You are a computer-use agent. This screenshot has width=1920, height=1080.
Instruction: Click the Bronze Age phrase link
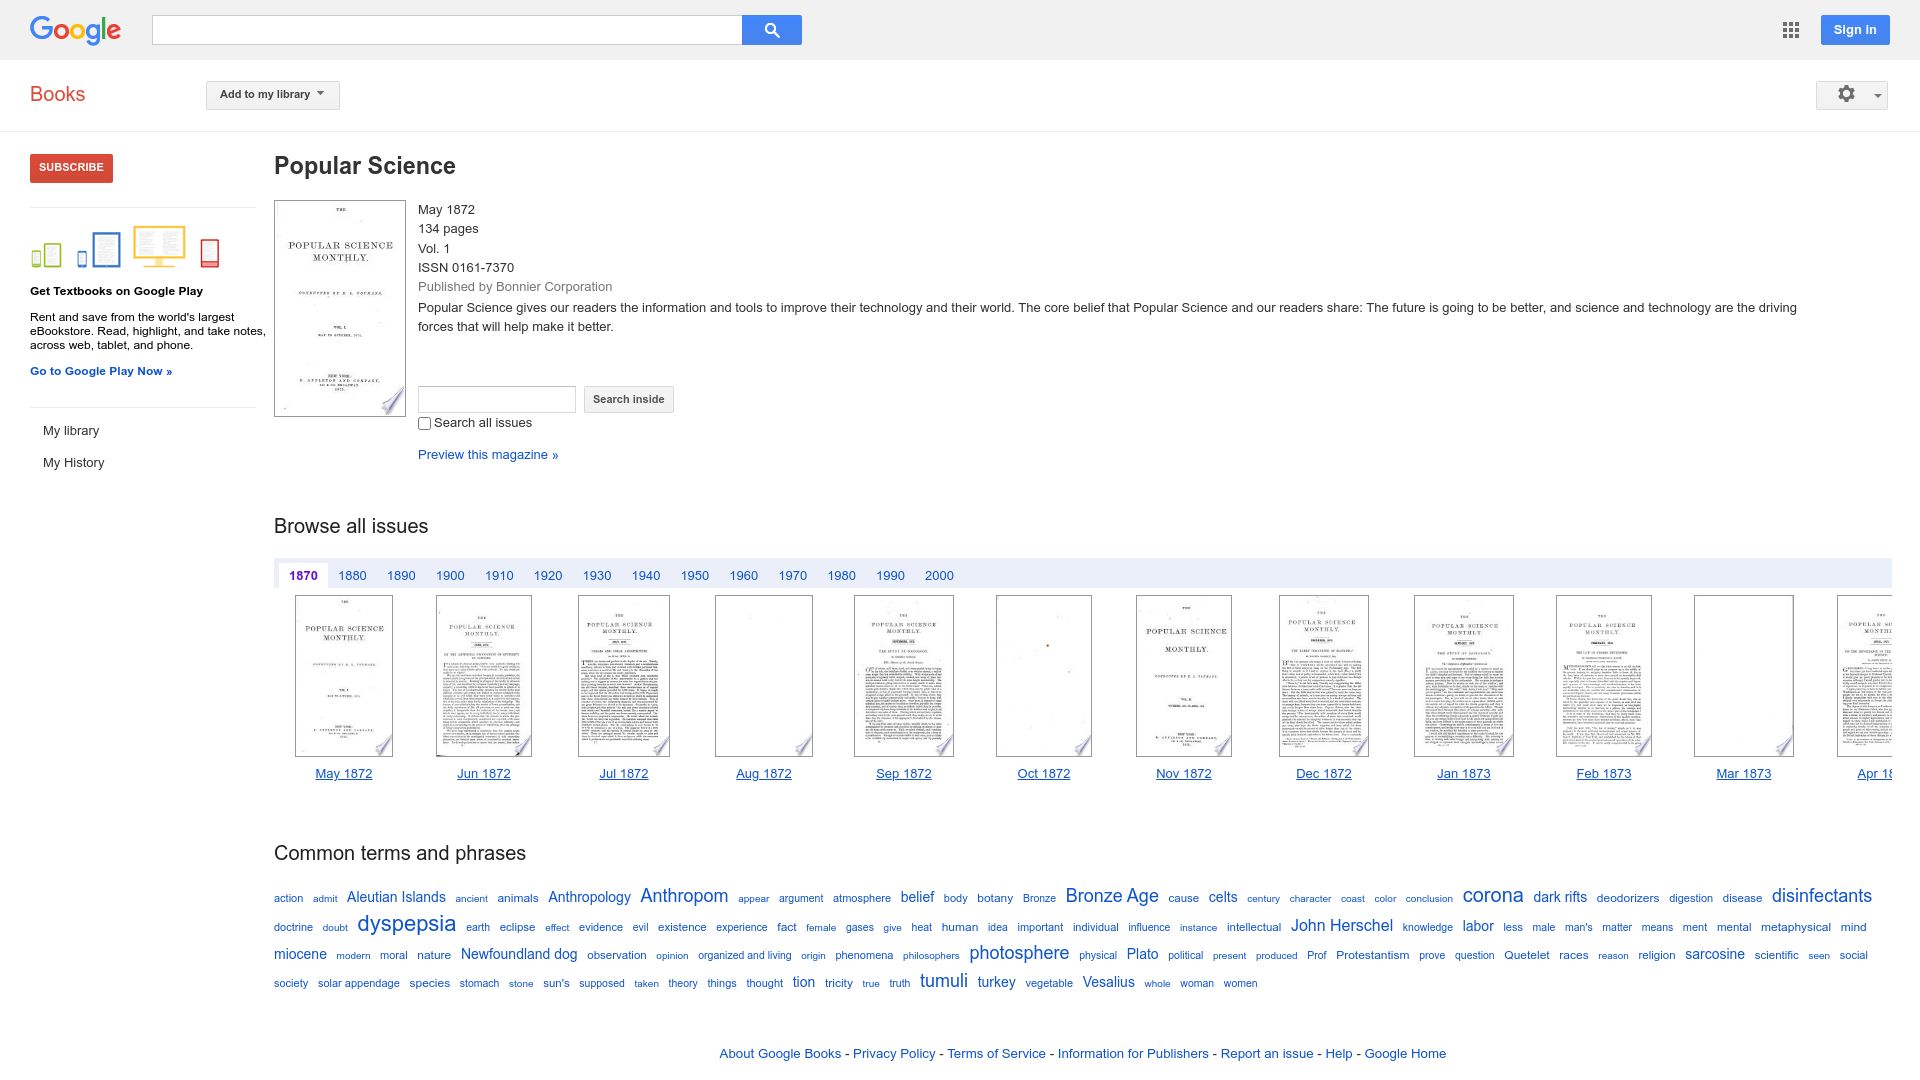pyautogui.click(x=1112, y=896)
